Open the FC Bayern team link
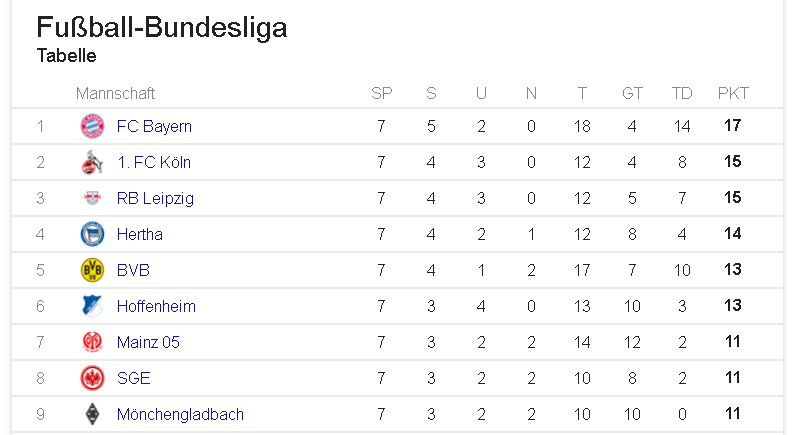 [154, 126]
